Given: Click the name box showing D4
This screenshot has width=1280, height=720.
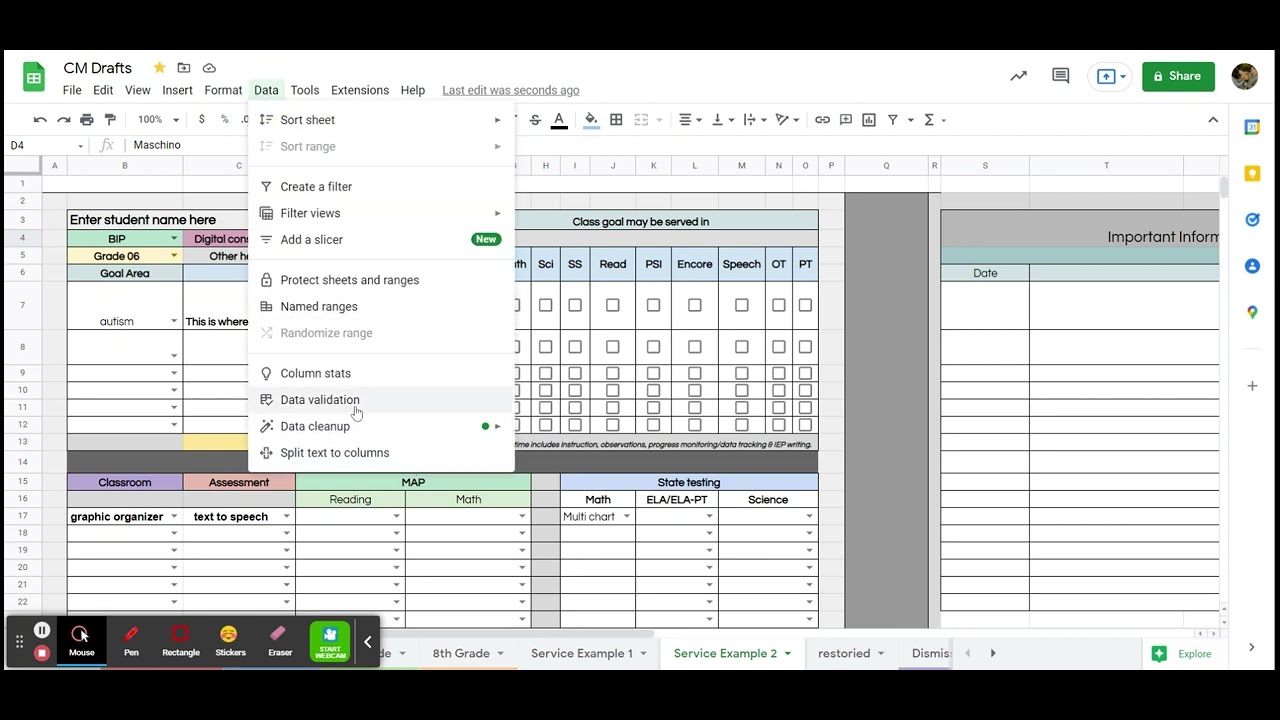Looking at the screenshot, I should [x=46, y=146].
